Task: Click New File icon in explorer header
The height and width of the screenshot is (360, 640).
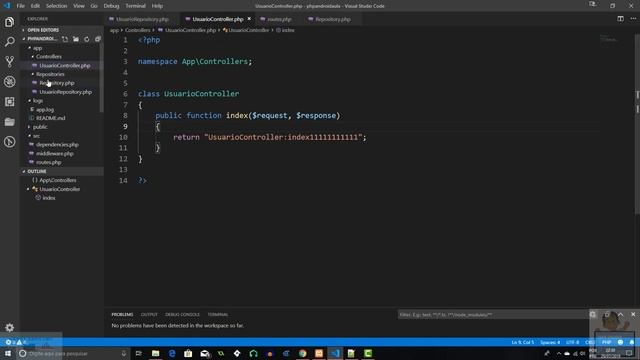Action: 65,39
